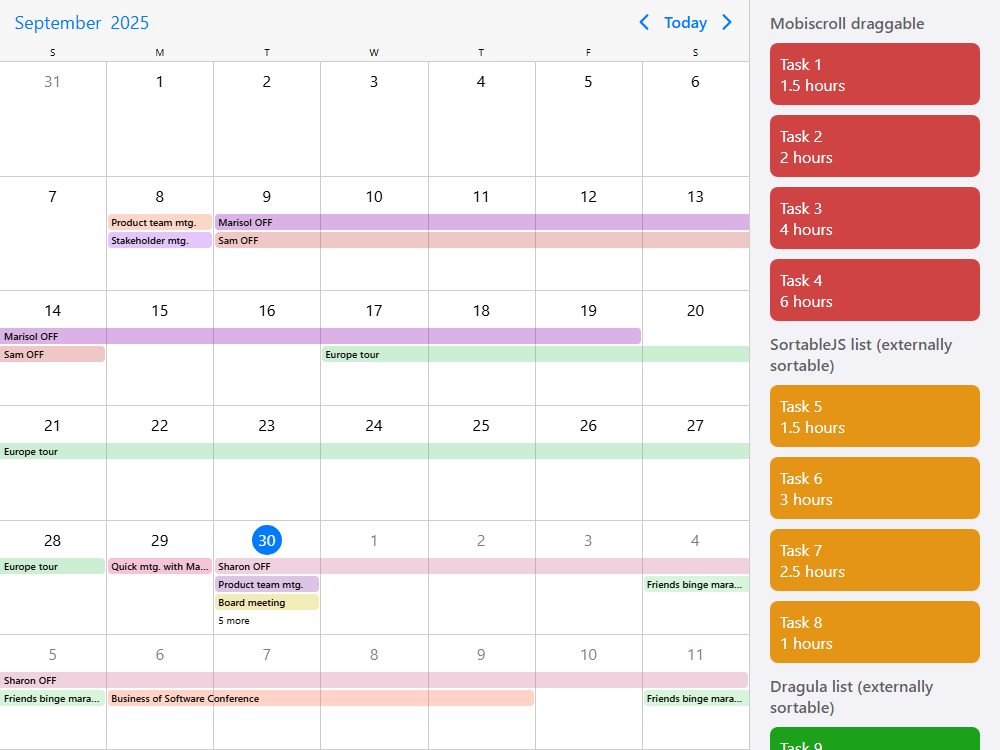Select the Task 7 2.5 hours card
The height and width of the screenshot is (750, 1000).
coord(874,560)
